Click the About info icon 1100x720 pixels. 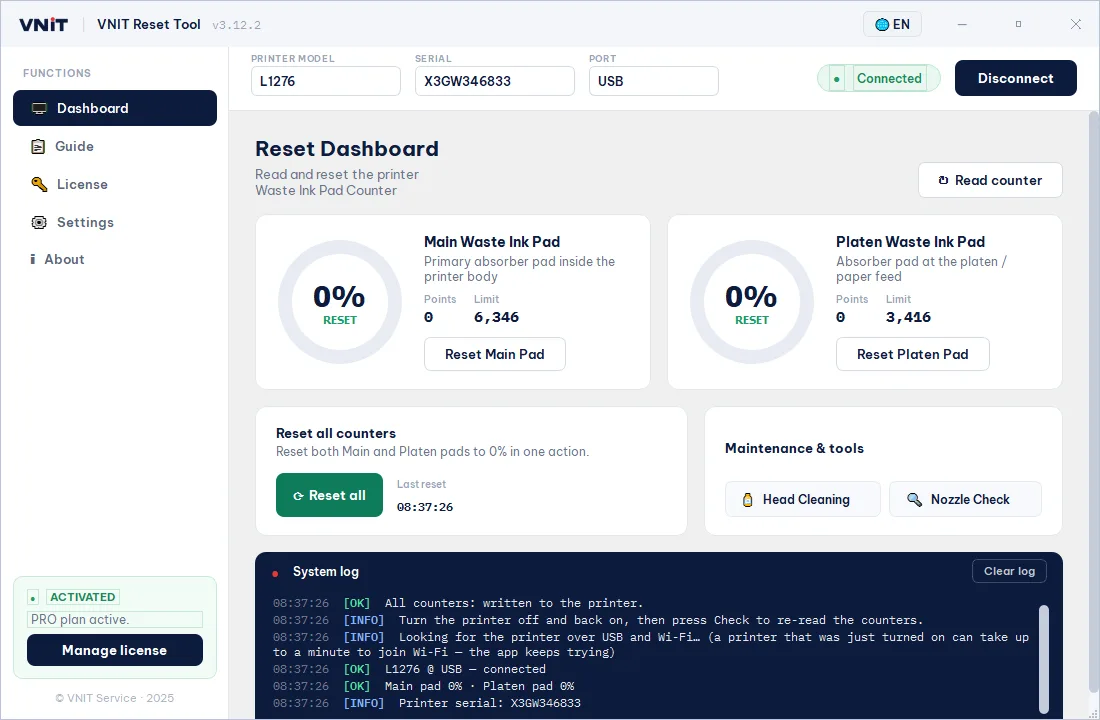pos(32,260)
